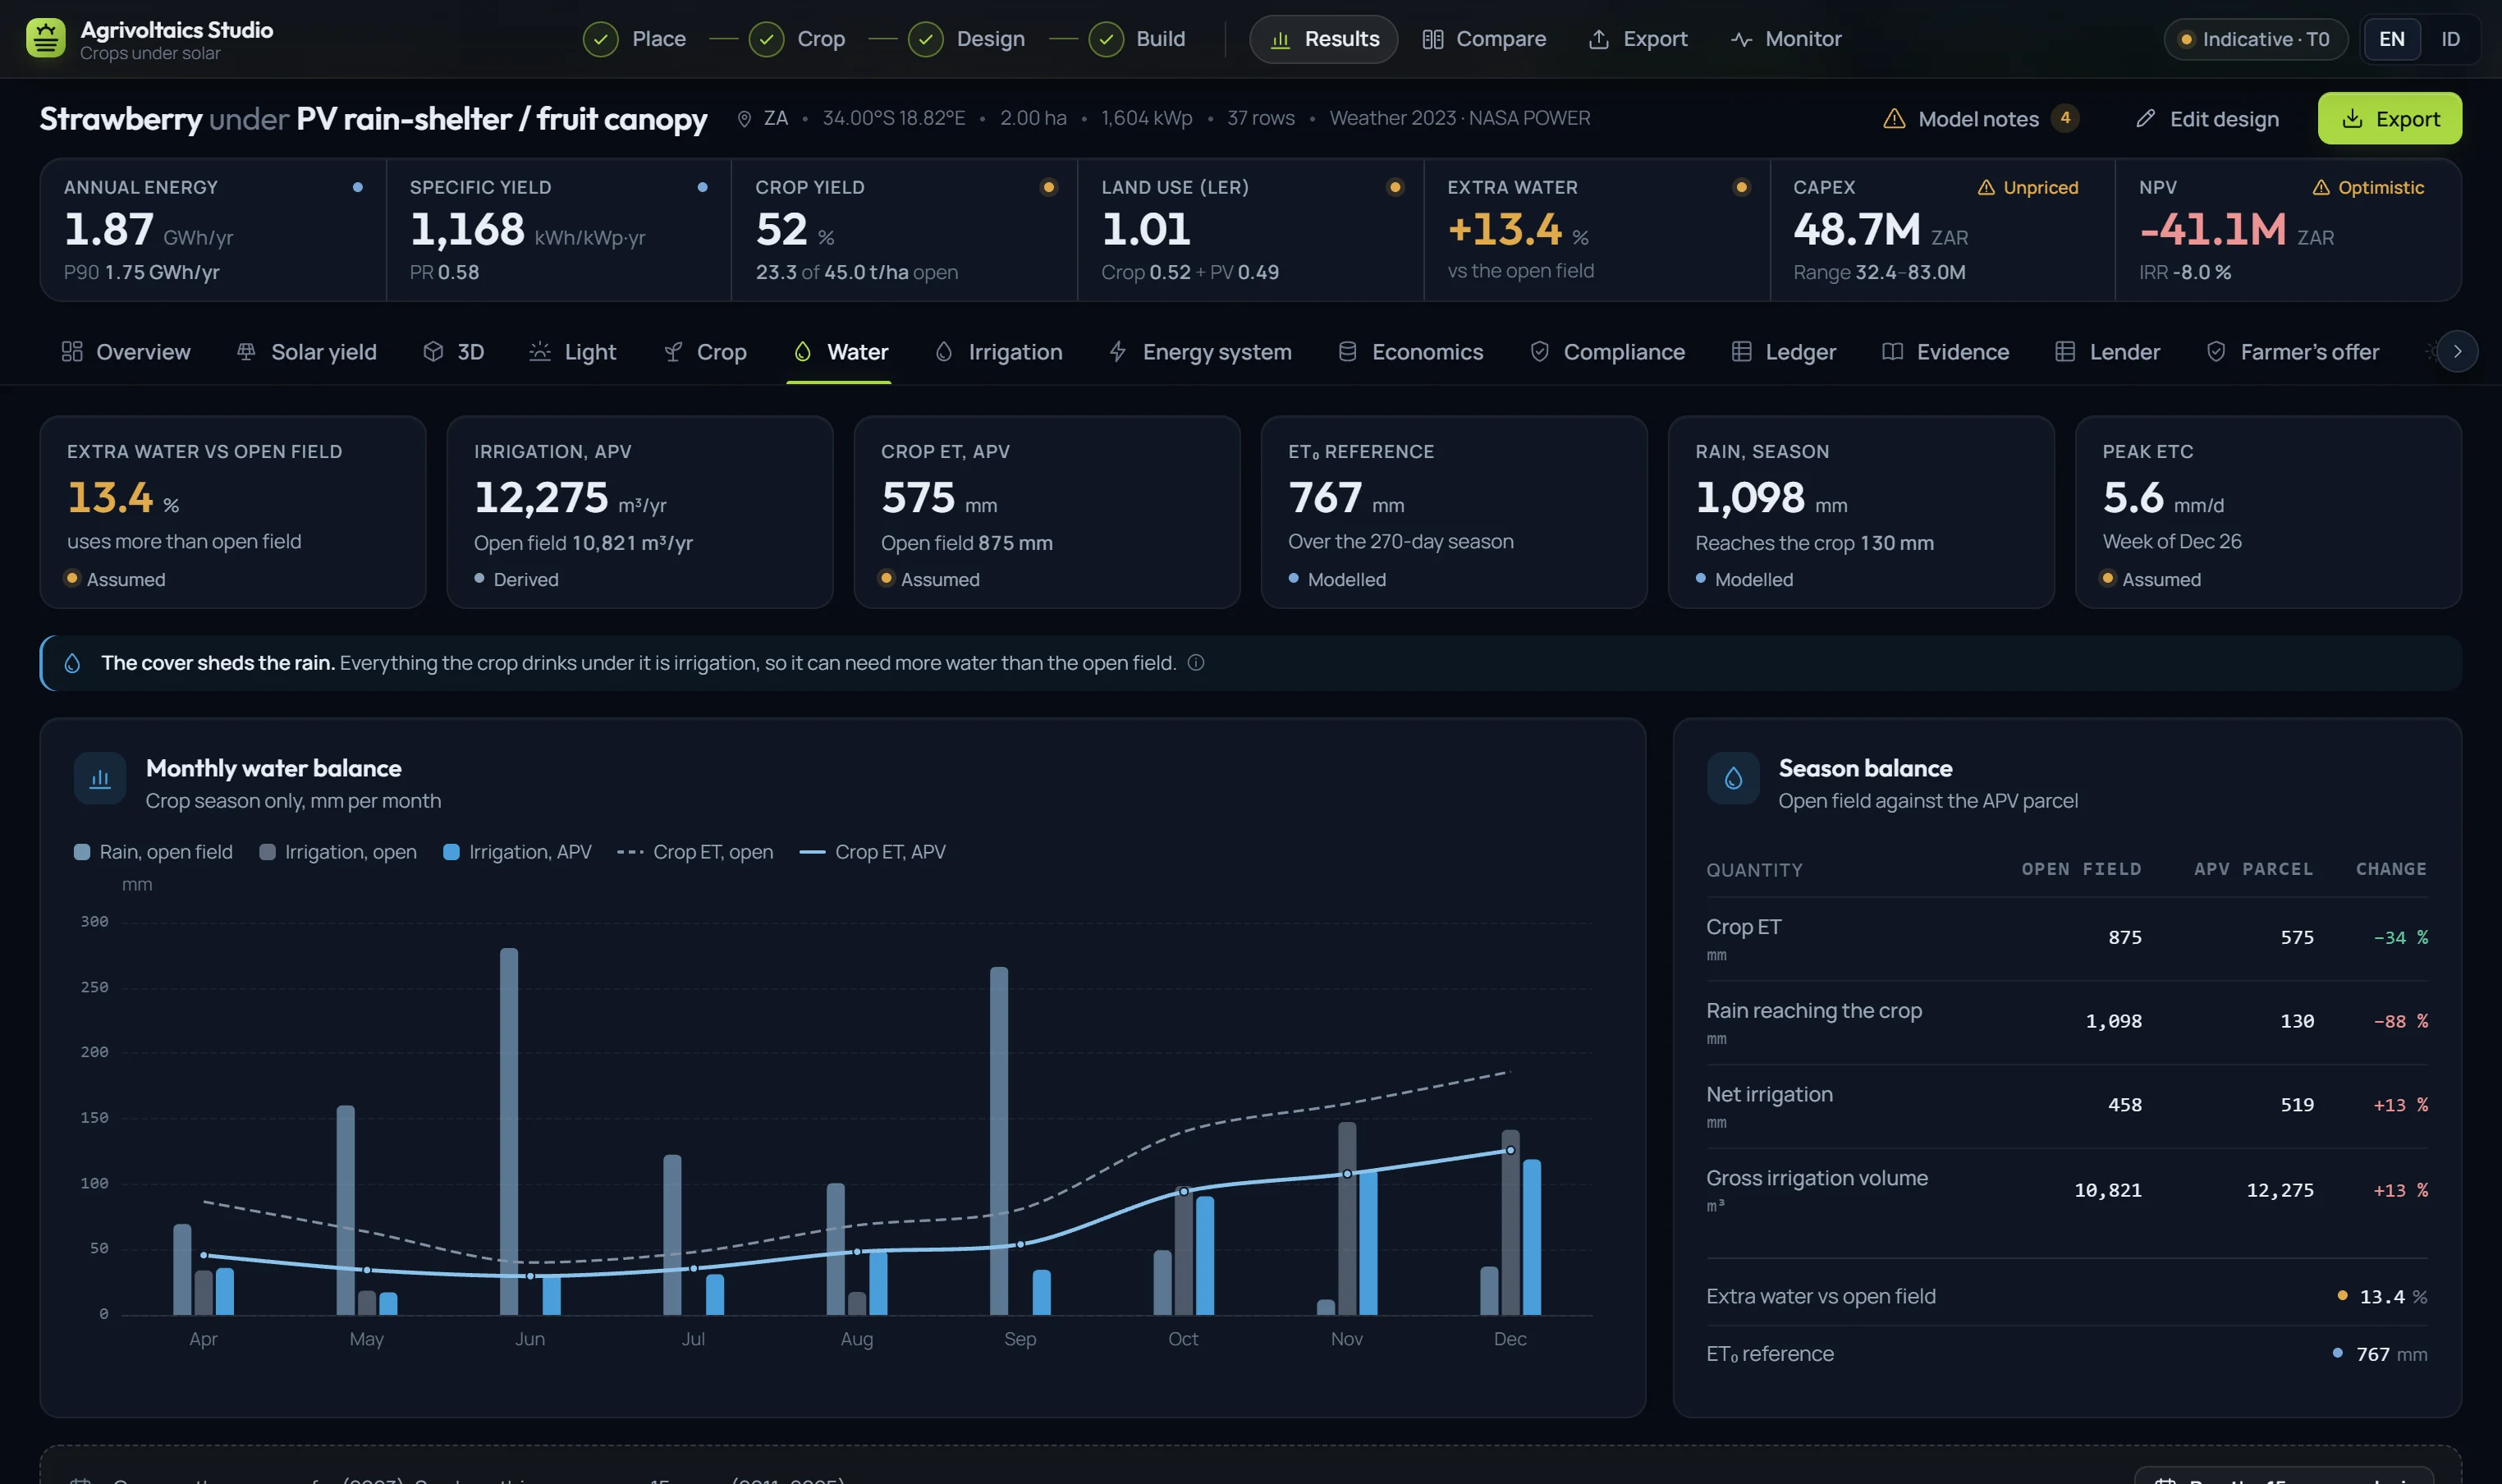The image size is (2502, 1484).
Task: Click the Extra Water +13.4 % KPI card
Action: pyautogui.click(x=1596, y=230)
